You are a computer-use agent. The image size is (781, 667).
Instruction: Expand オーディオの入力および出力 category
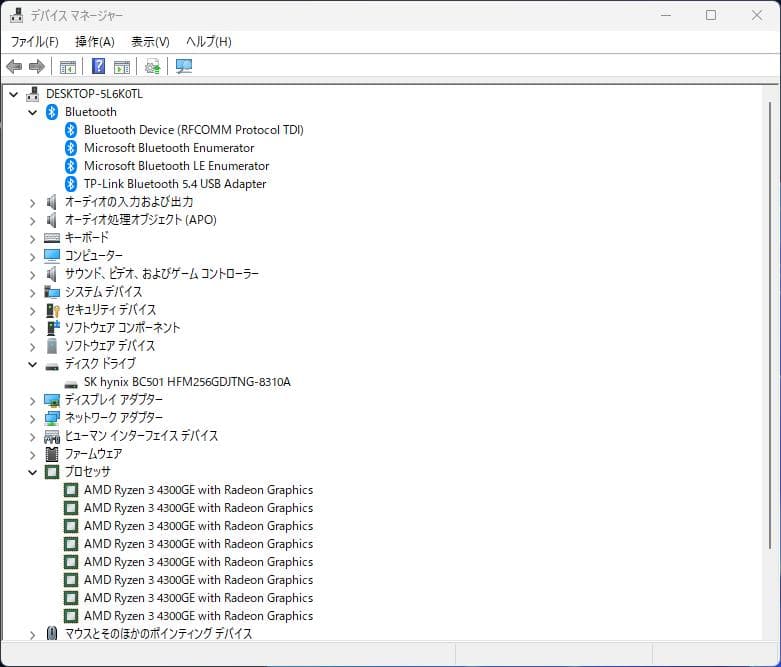click(32, 203)
